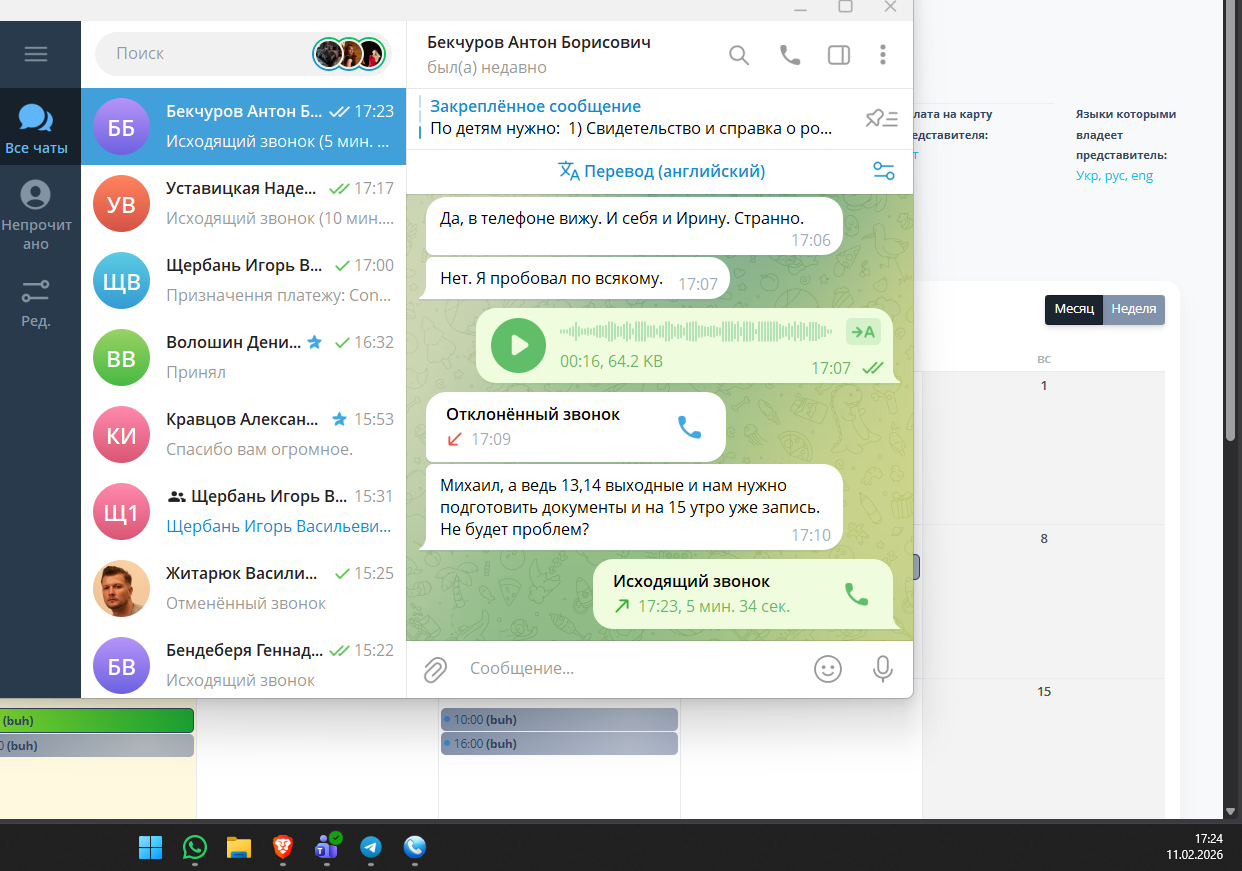Click message 'Да, в телефоне вижу...'
The height and width of the screenshot is (871, 1242).
click(x=634, y=226)
